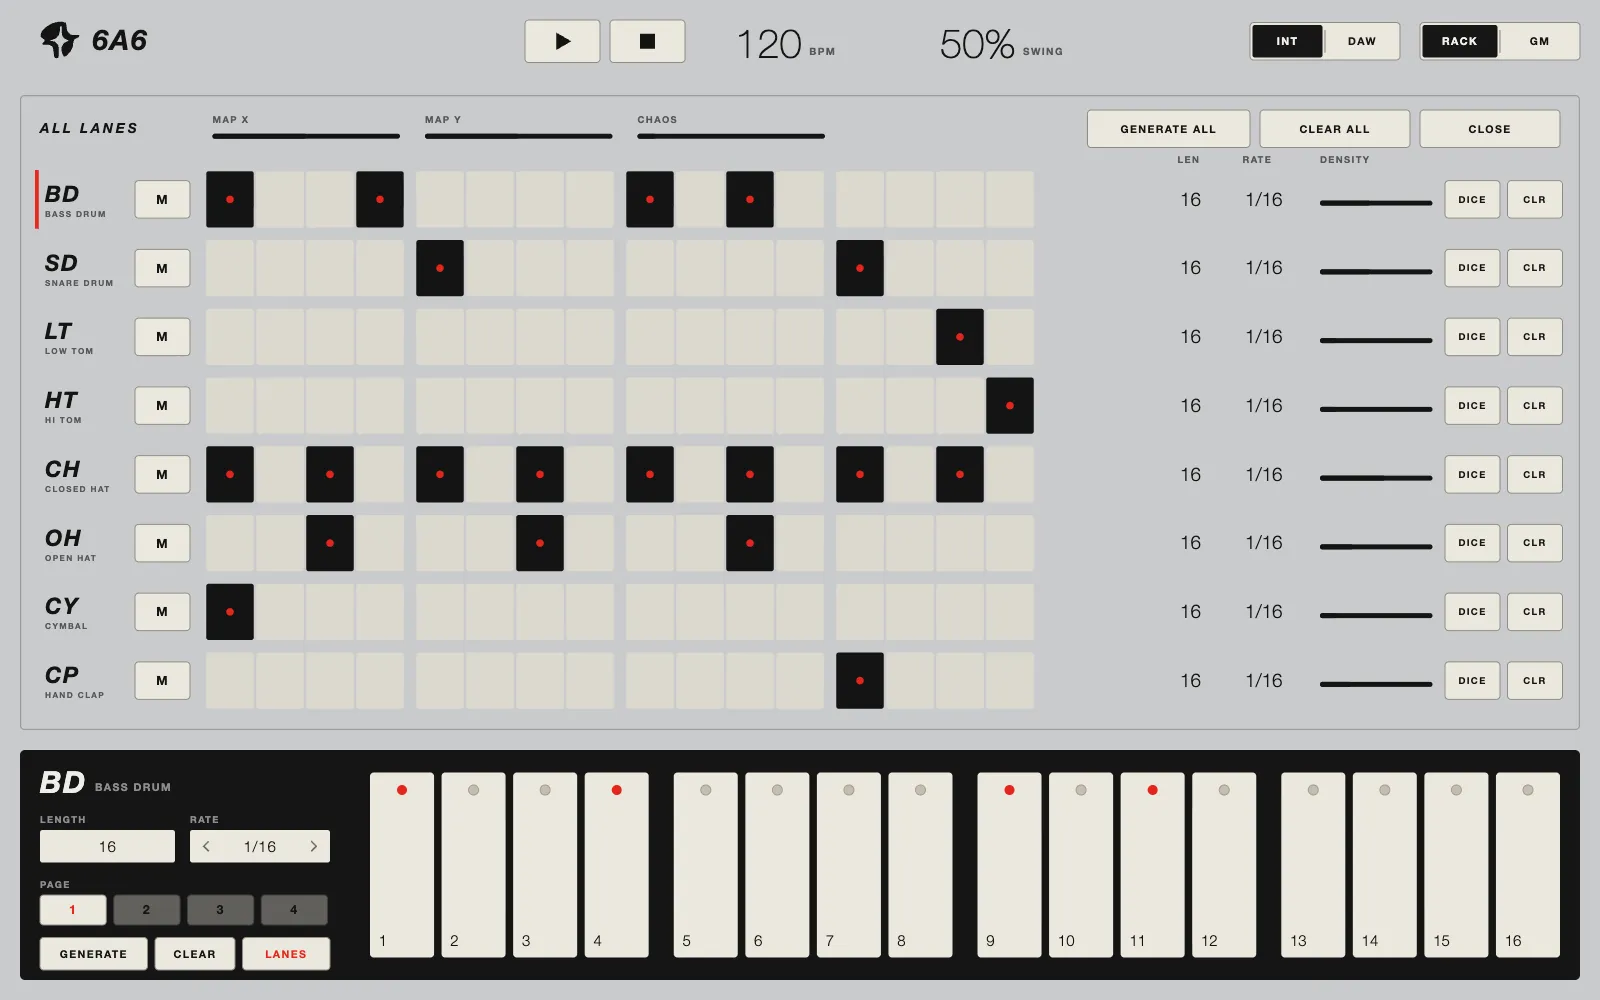Click Generate in Bass Drum editor

[x=93, y=954]
